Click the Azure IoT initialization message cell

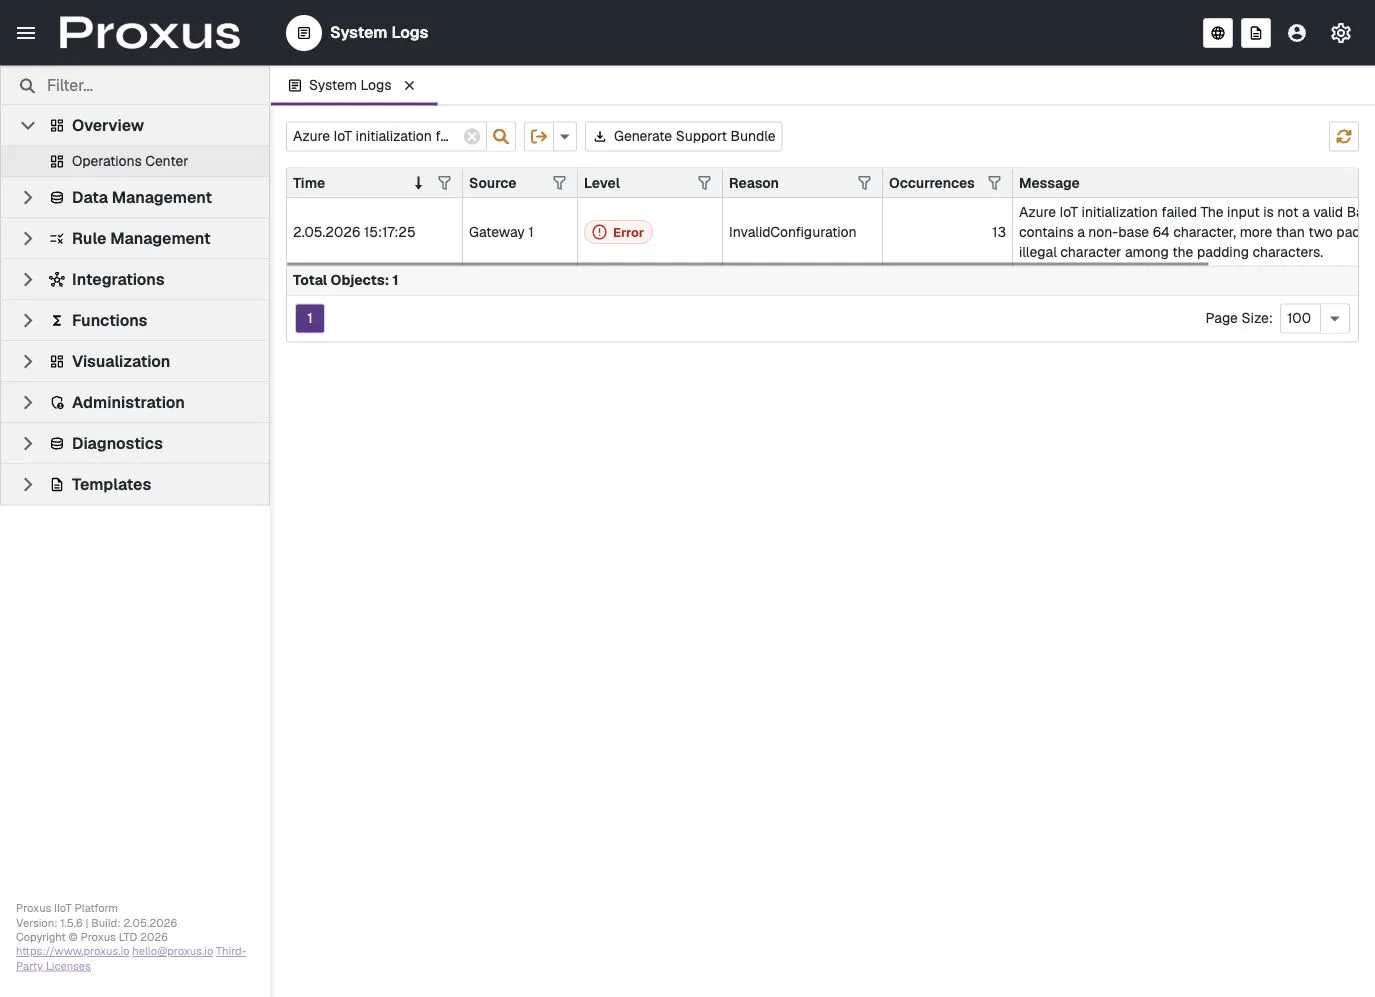1185,232
